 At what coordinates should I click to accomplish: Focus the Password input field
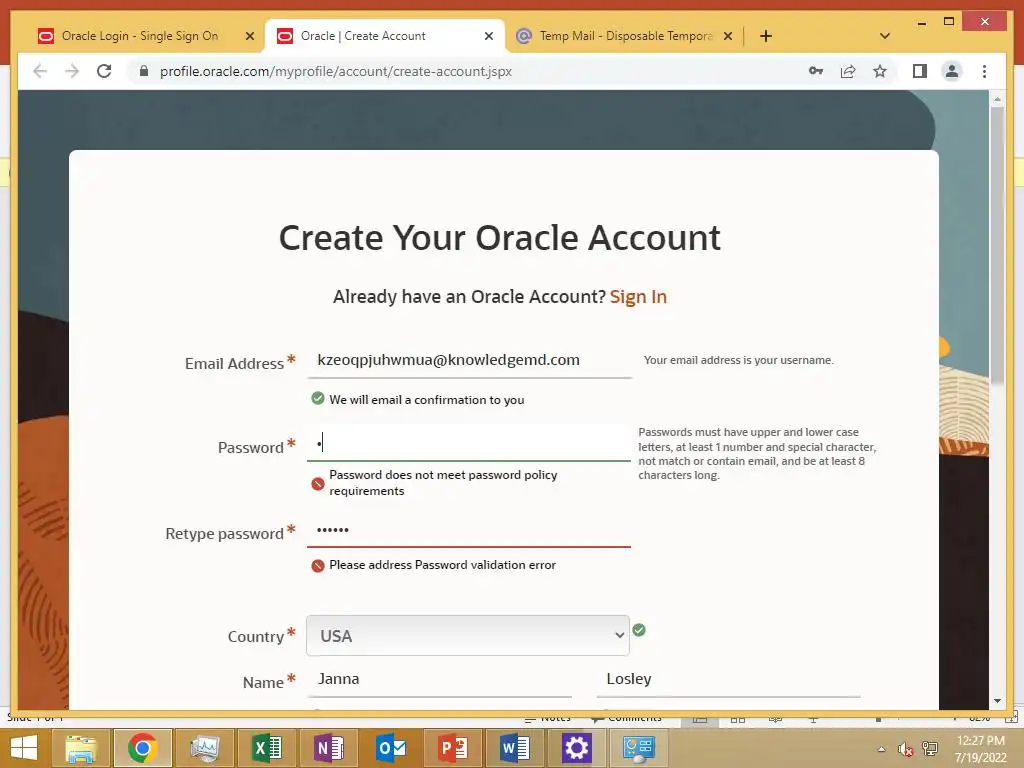coord(469,443)
